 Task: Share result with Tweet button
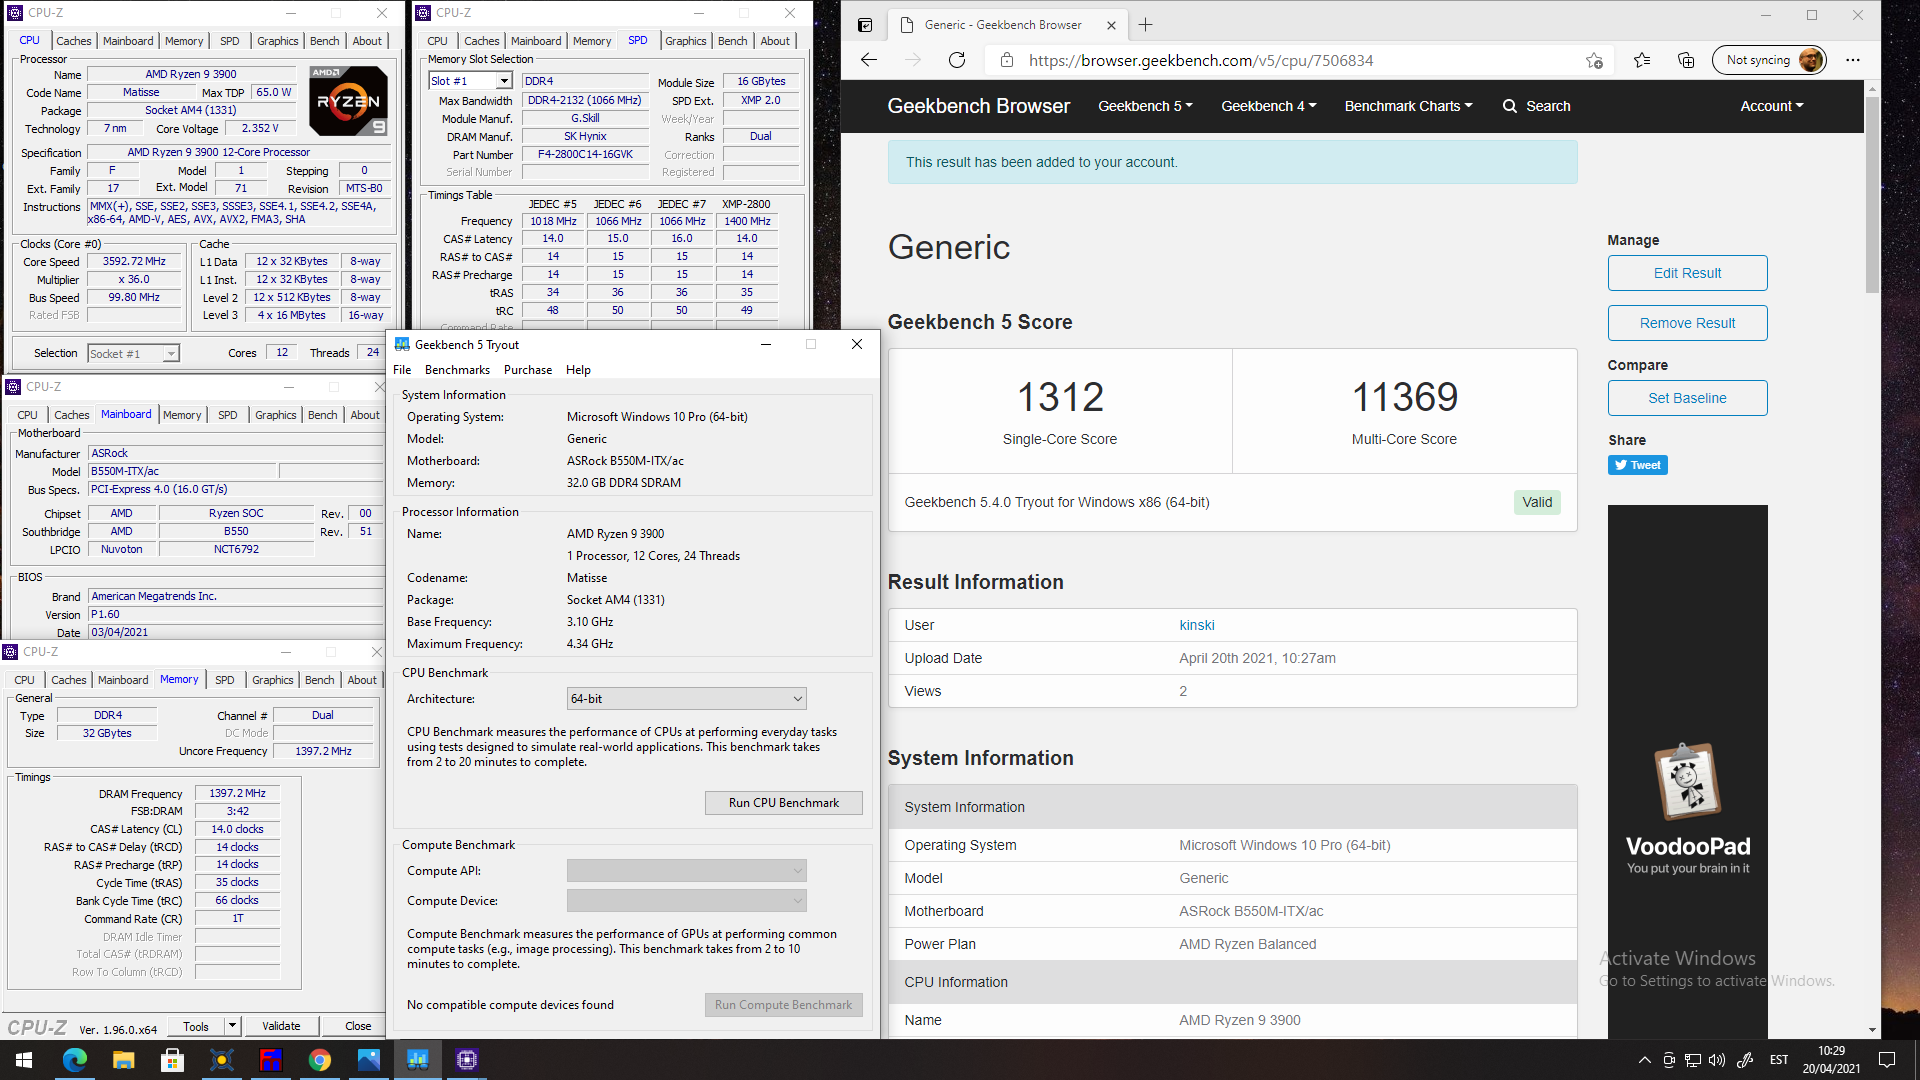(1637, 465)
